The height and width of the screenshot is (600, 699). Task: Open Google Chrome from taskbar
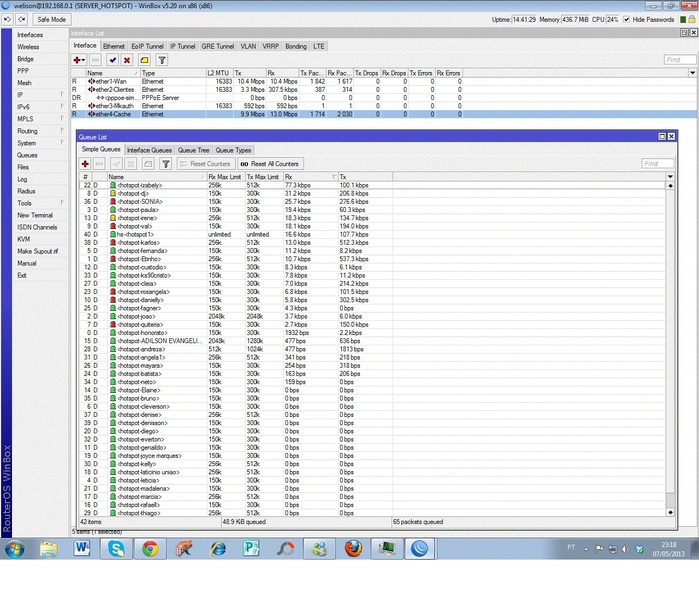click(150, 549)
